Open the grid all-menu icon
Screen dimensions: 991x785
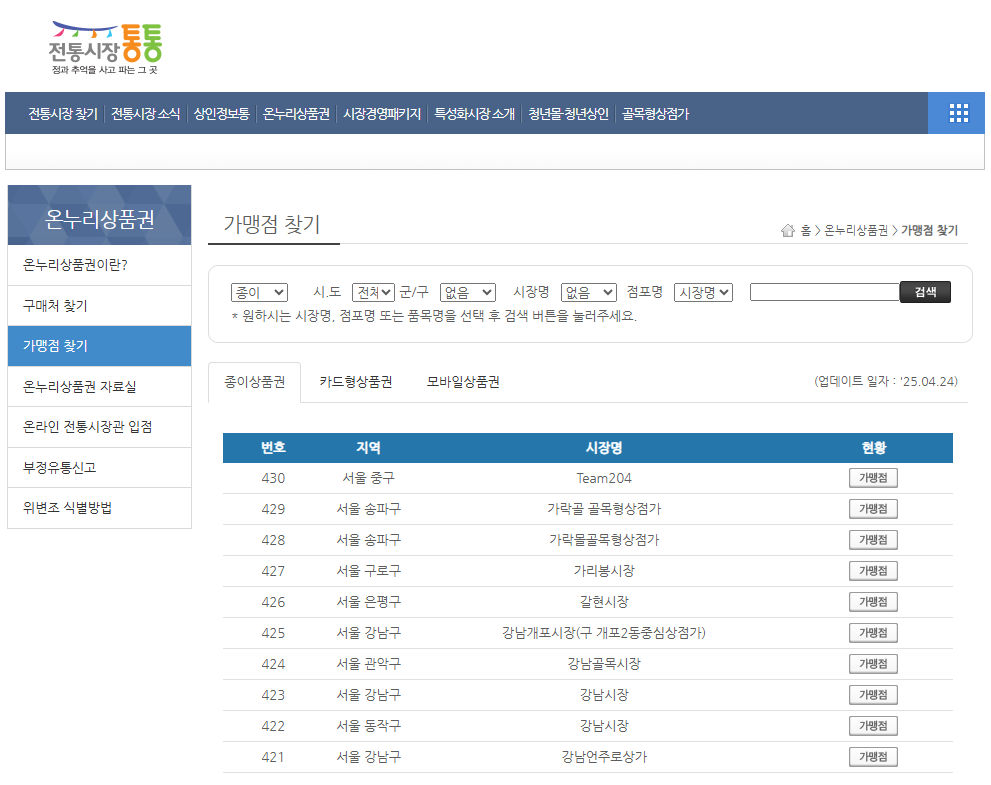(958, 113)
